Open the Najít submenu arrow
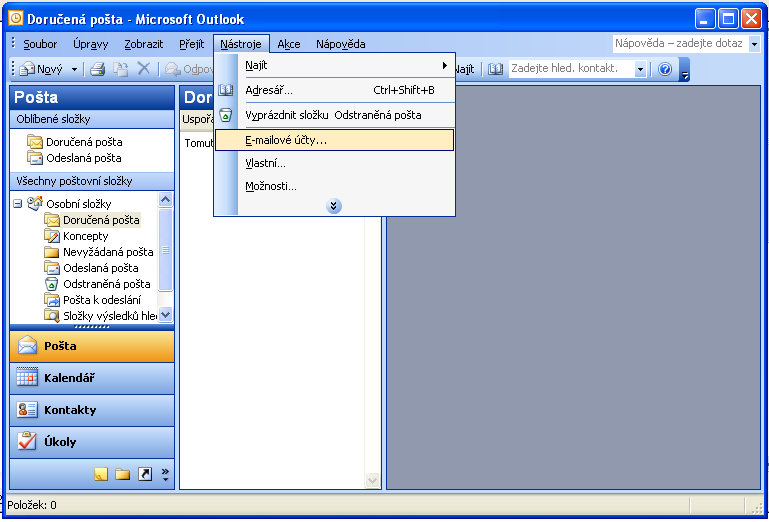Viewport: 769px width, 522px height. point(445,65)
